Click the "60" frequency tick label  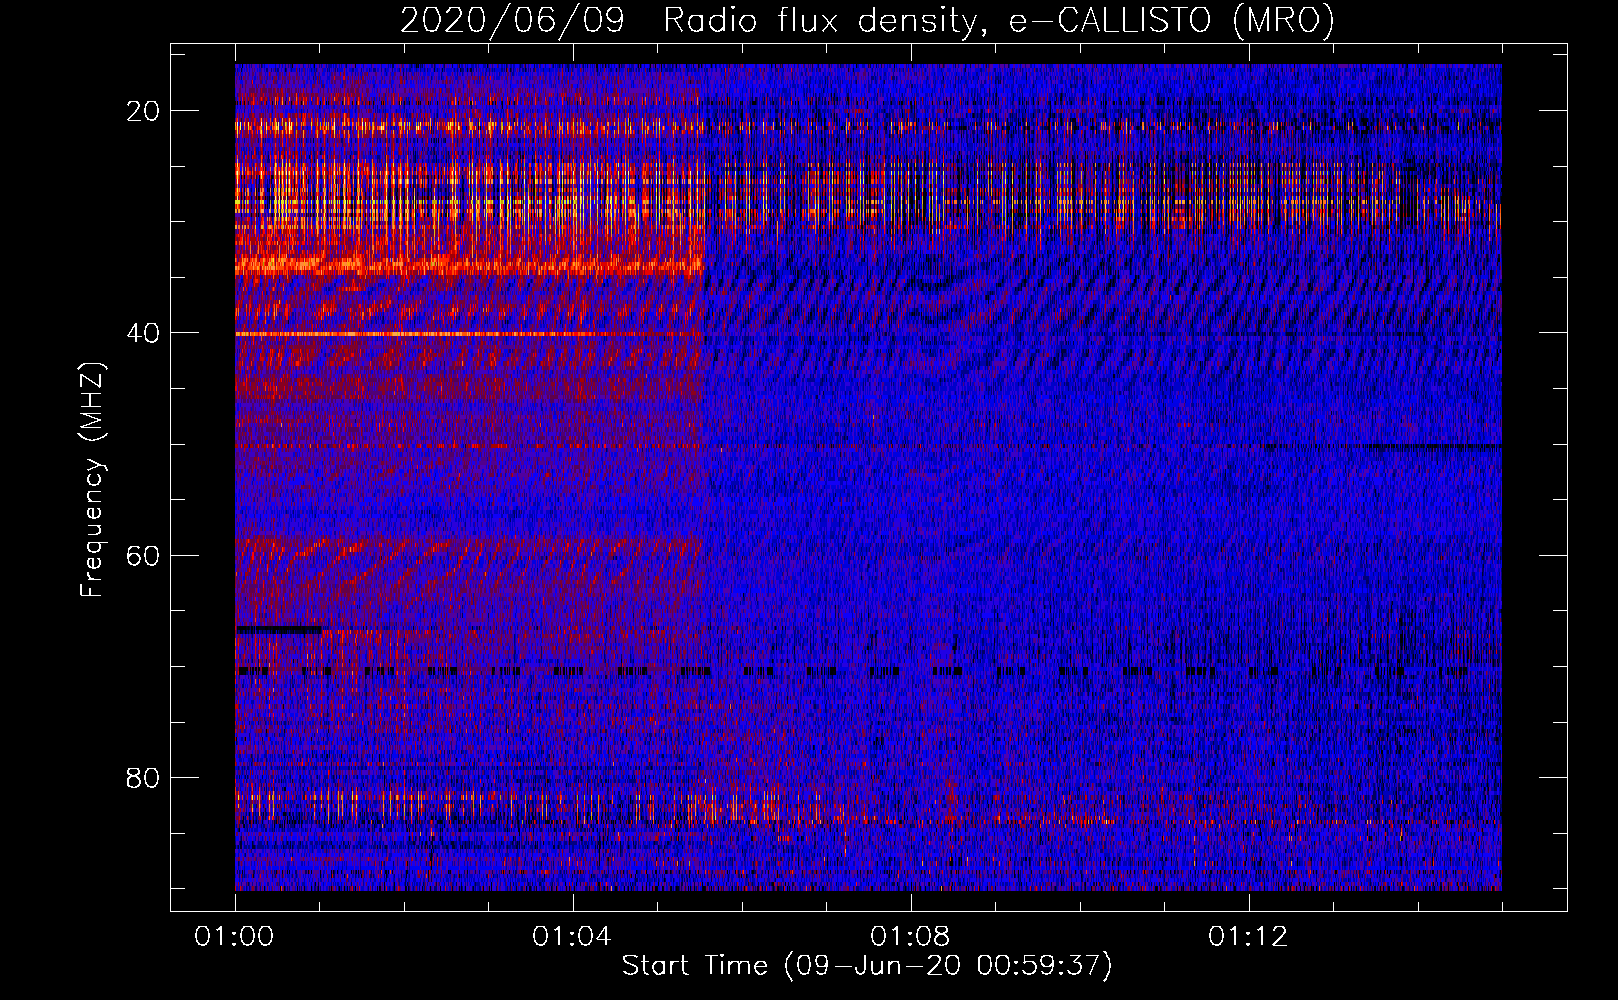(x=144, y=555)
